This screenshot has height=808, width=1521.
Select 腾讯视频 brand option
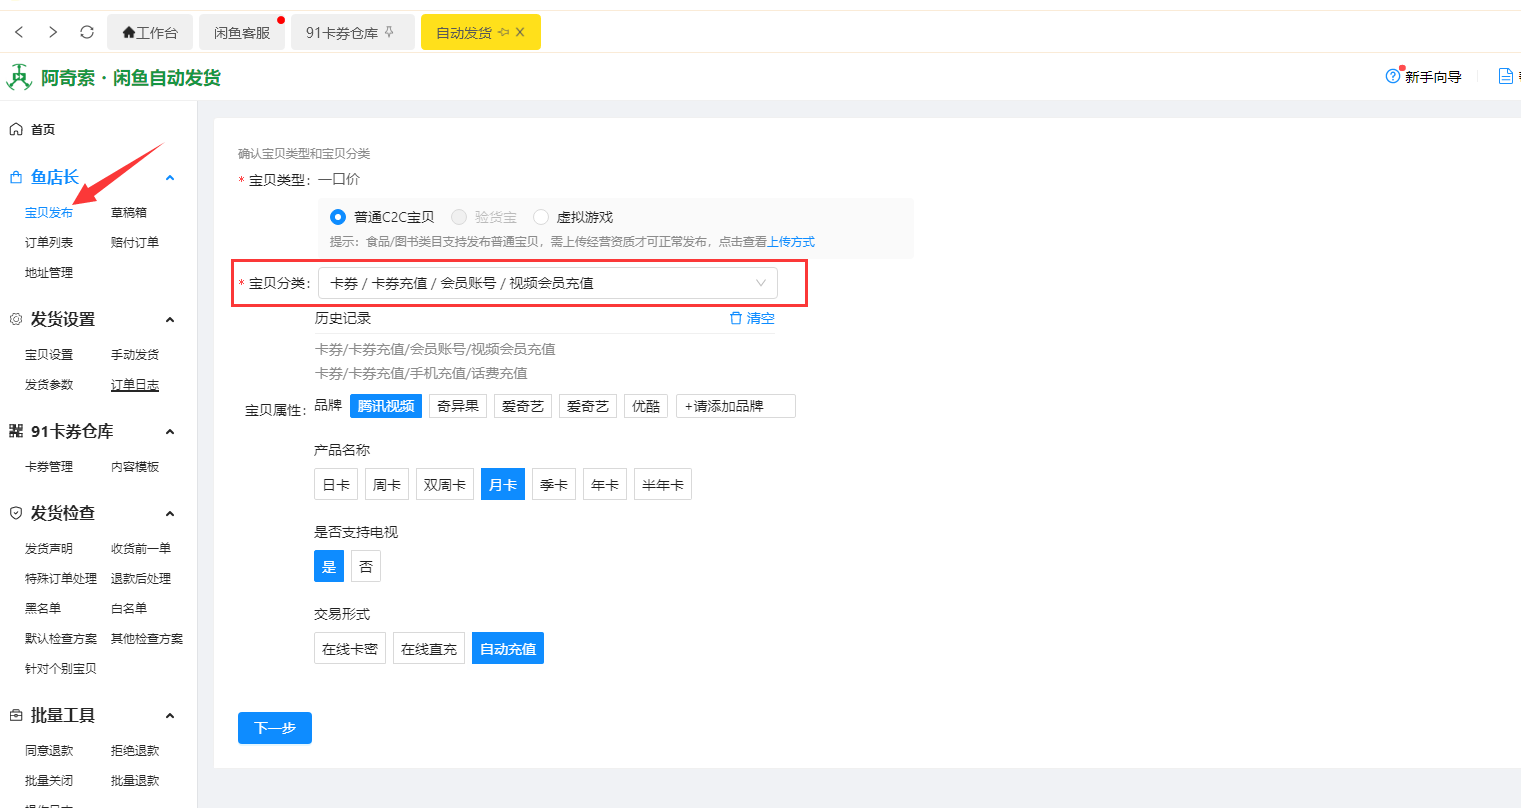(386, 406)
